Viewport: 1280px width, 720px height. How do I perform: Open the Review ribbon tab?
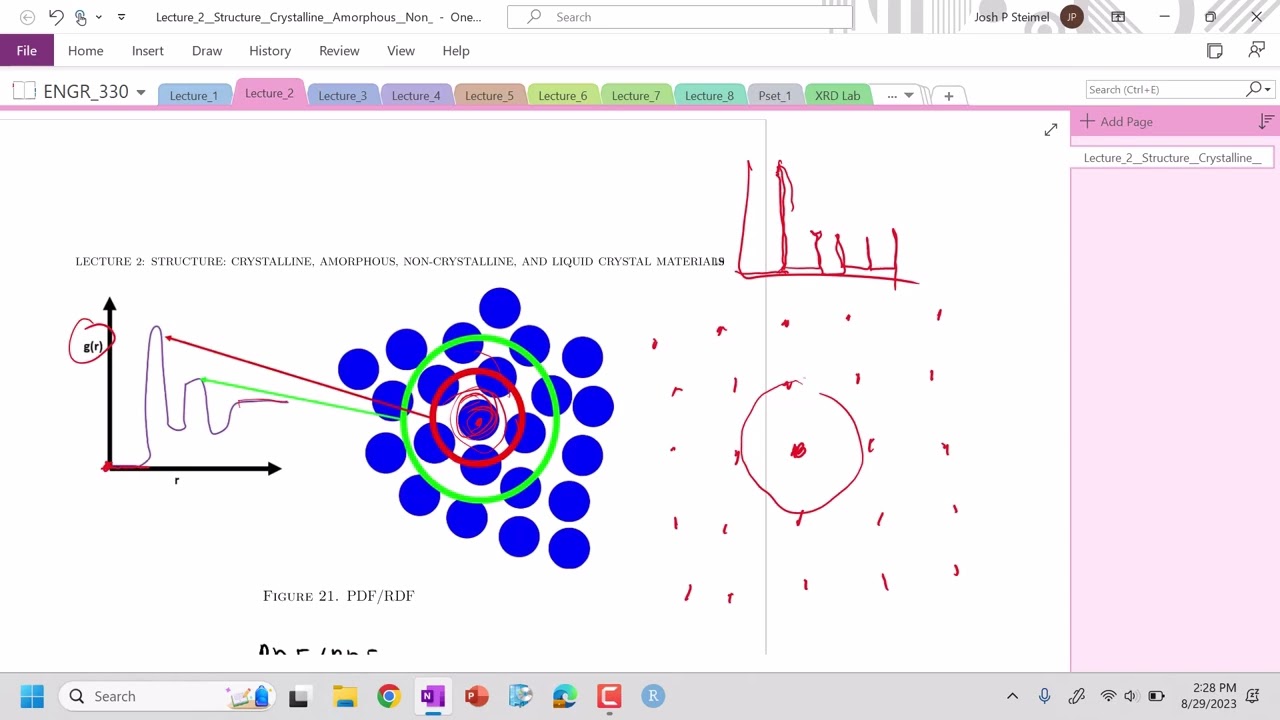click(339, 51)
